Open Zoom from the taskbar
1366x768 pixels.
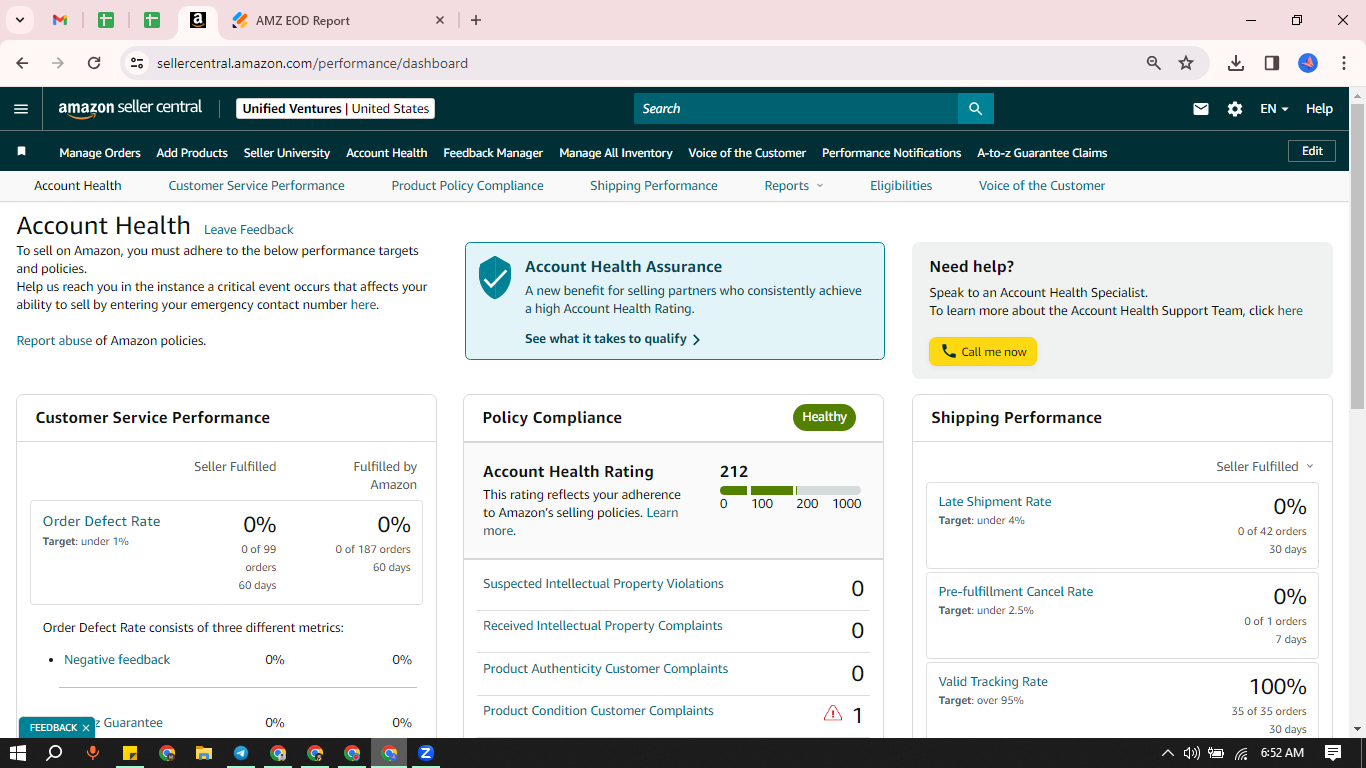tap(426, 753)
